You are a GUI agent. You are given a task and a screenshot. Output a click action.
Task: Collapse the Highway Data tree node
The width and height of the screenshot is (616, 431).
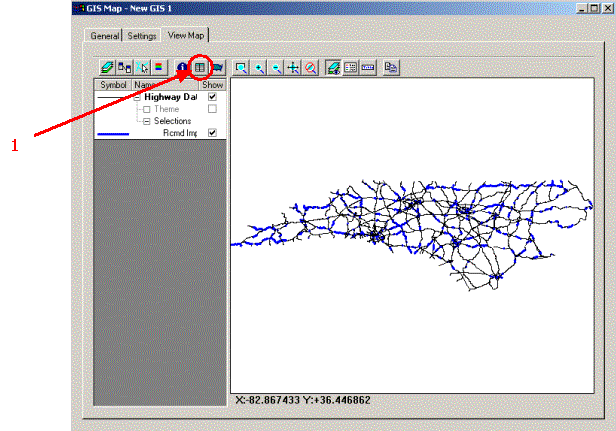tap(137, 97)
